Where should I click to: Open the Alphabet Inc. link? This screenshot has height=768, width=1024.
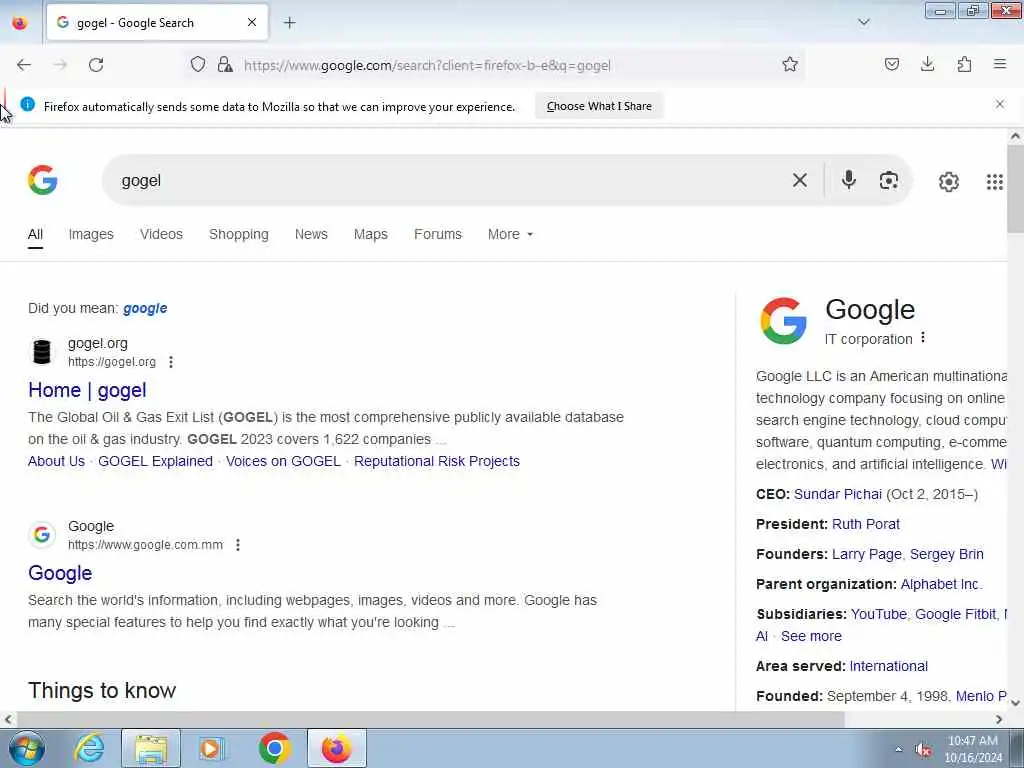click(x=941, y=584)
